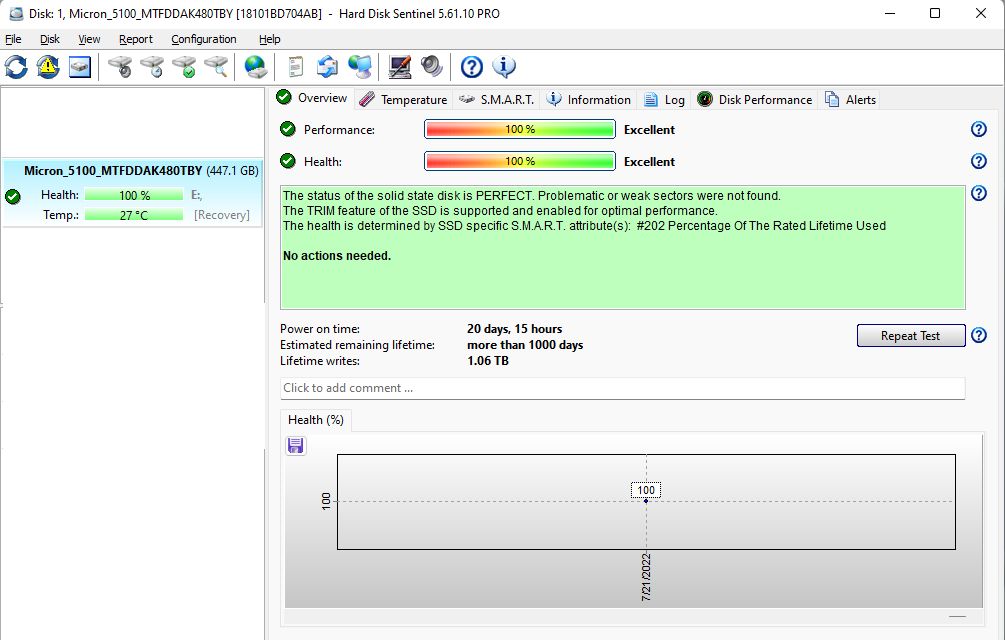The width and height of the screenshot is (1005, 640).
Task: Open the Report menu
Action: click(x=136, y=39)
